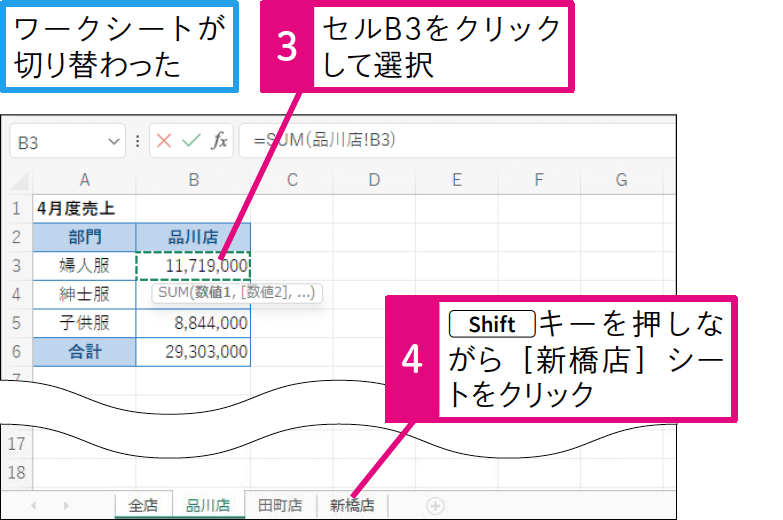Switch to the 全店 sheet tab
783x520 pixels.
[143, 506]
